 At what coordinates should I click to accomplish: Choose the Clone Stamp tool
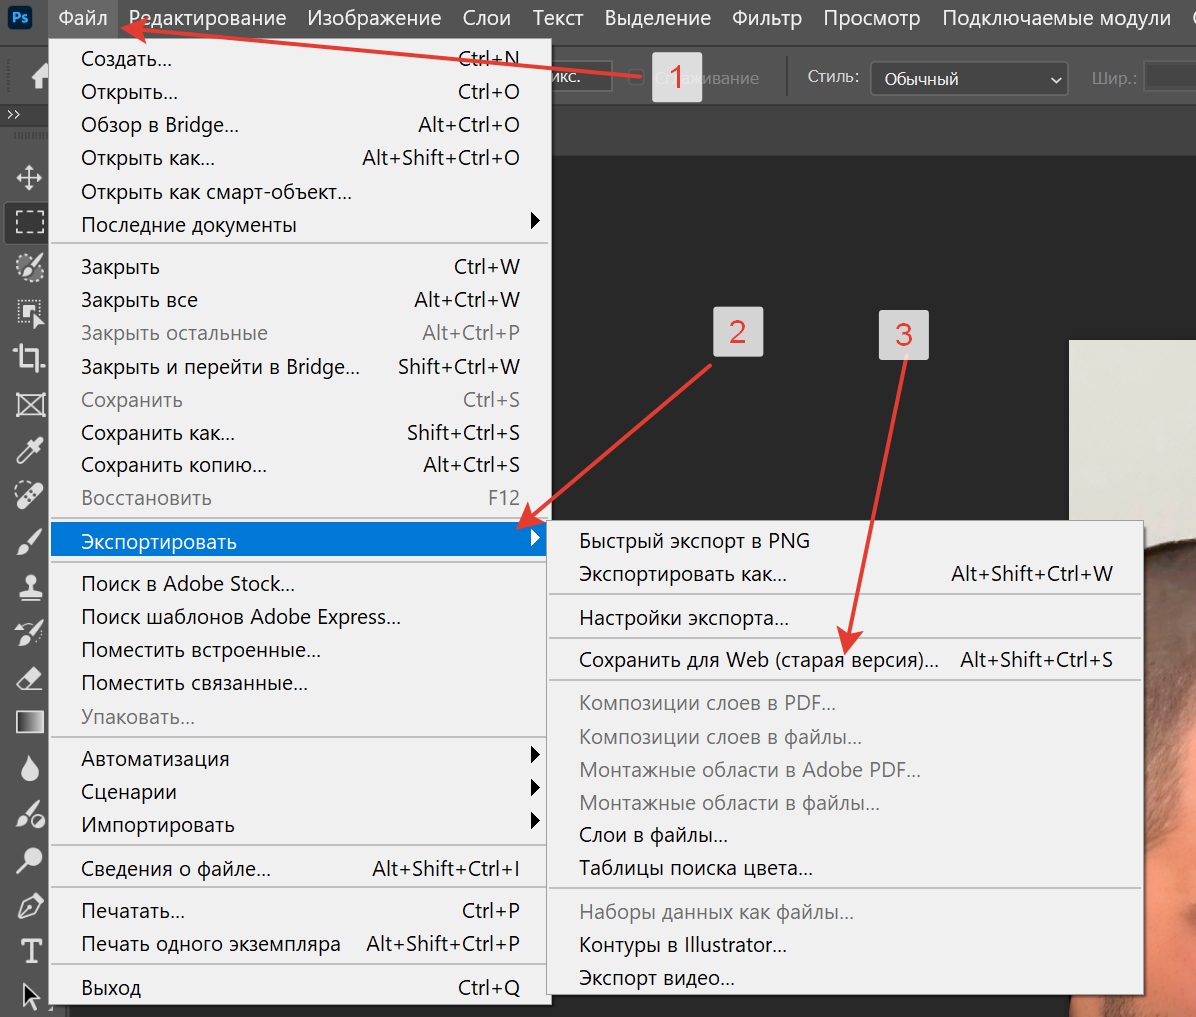[x=29, y=588]
